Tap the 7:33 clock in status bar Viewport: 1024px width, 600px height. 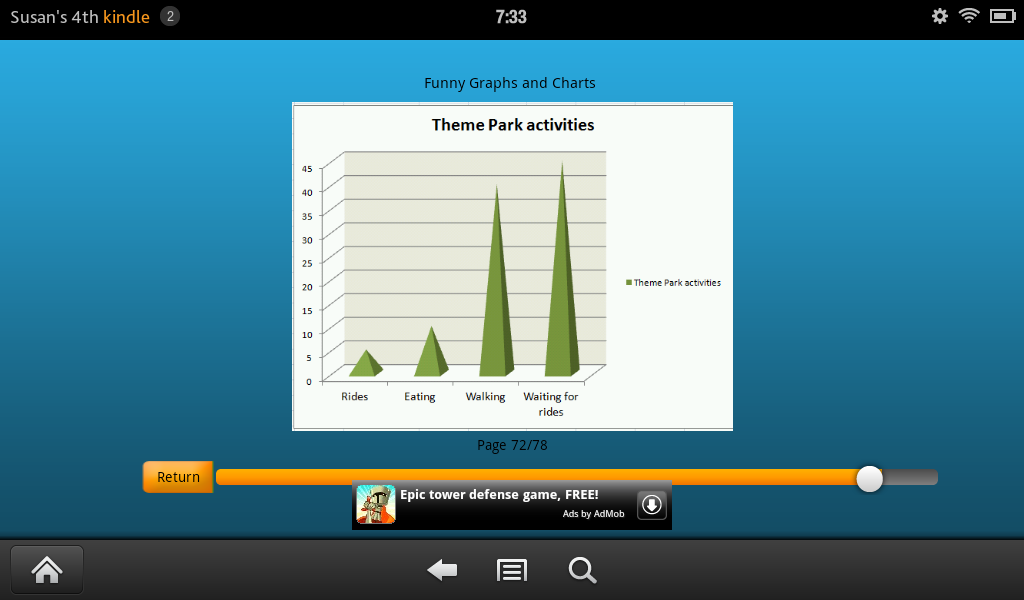tap(511, 16)
